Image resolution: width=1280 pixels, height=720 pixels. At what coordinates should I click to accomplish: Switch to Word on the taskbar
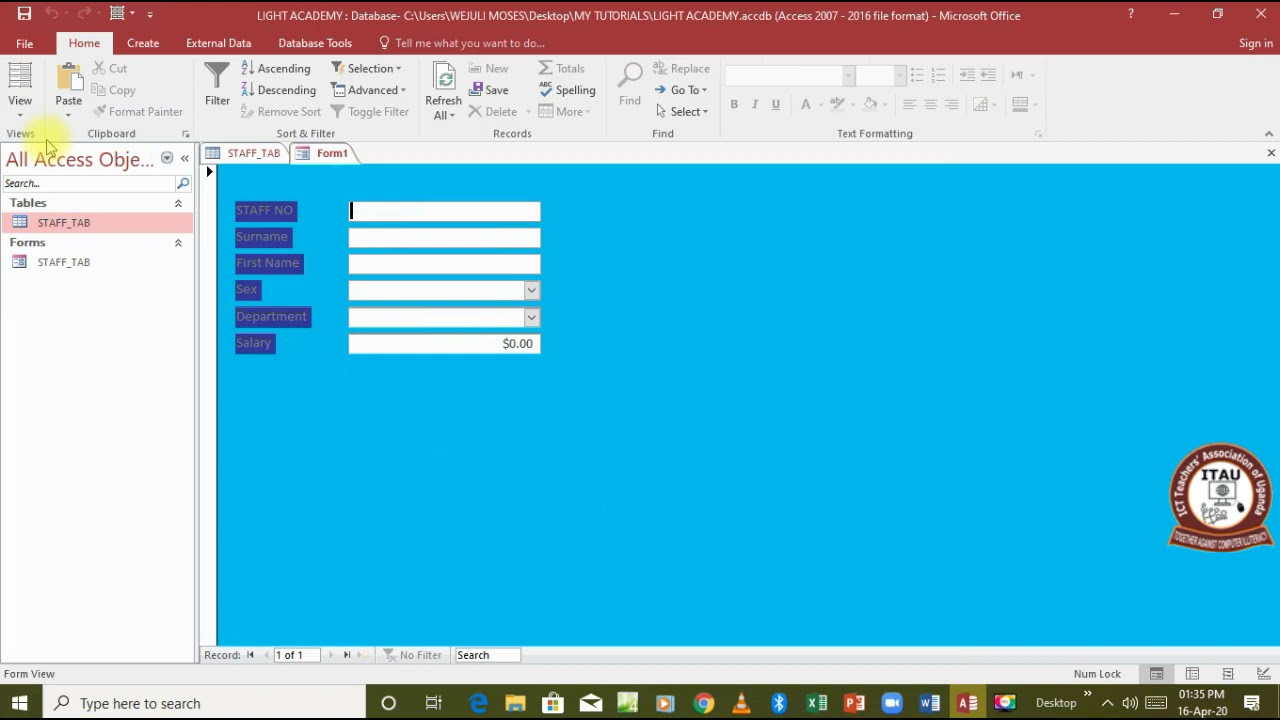[x=930, y=703]
